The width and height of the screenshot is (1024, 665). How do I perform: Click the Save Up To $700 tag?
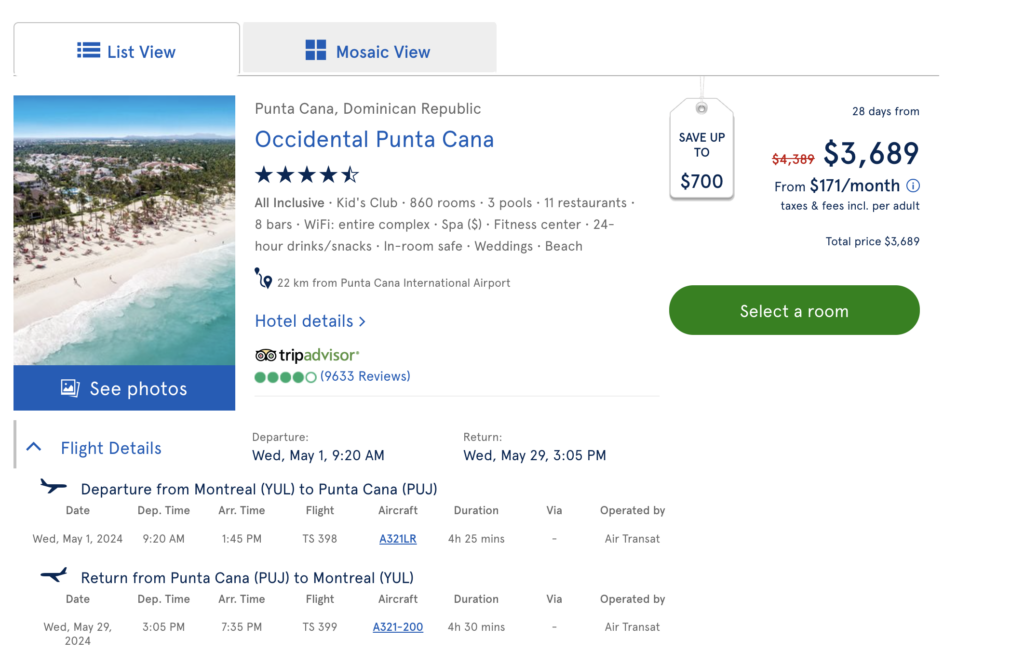click(701, 148)
